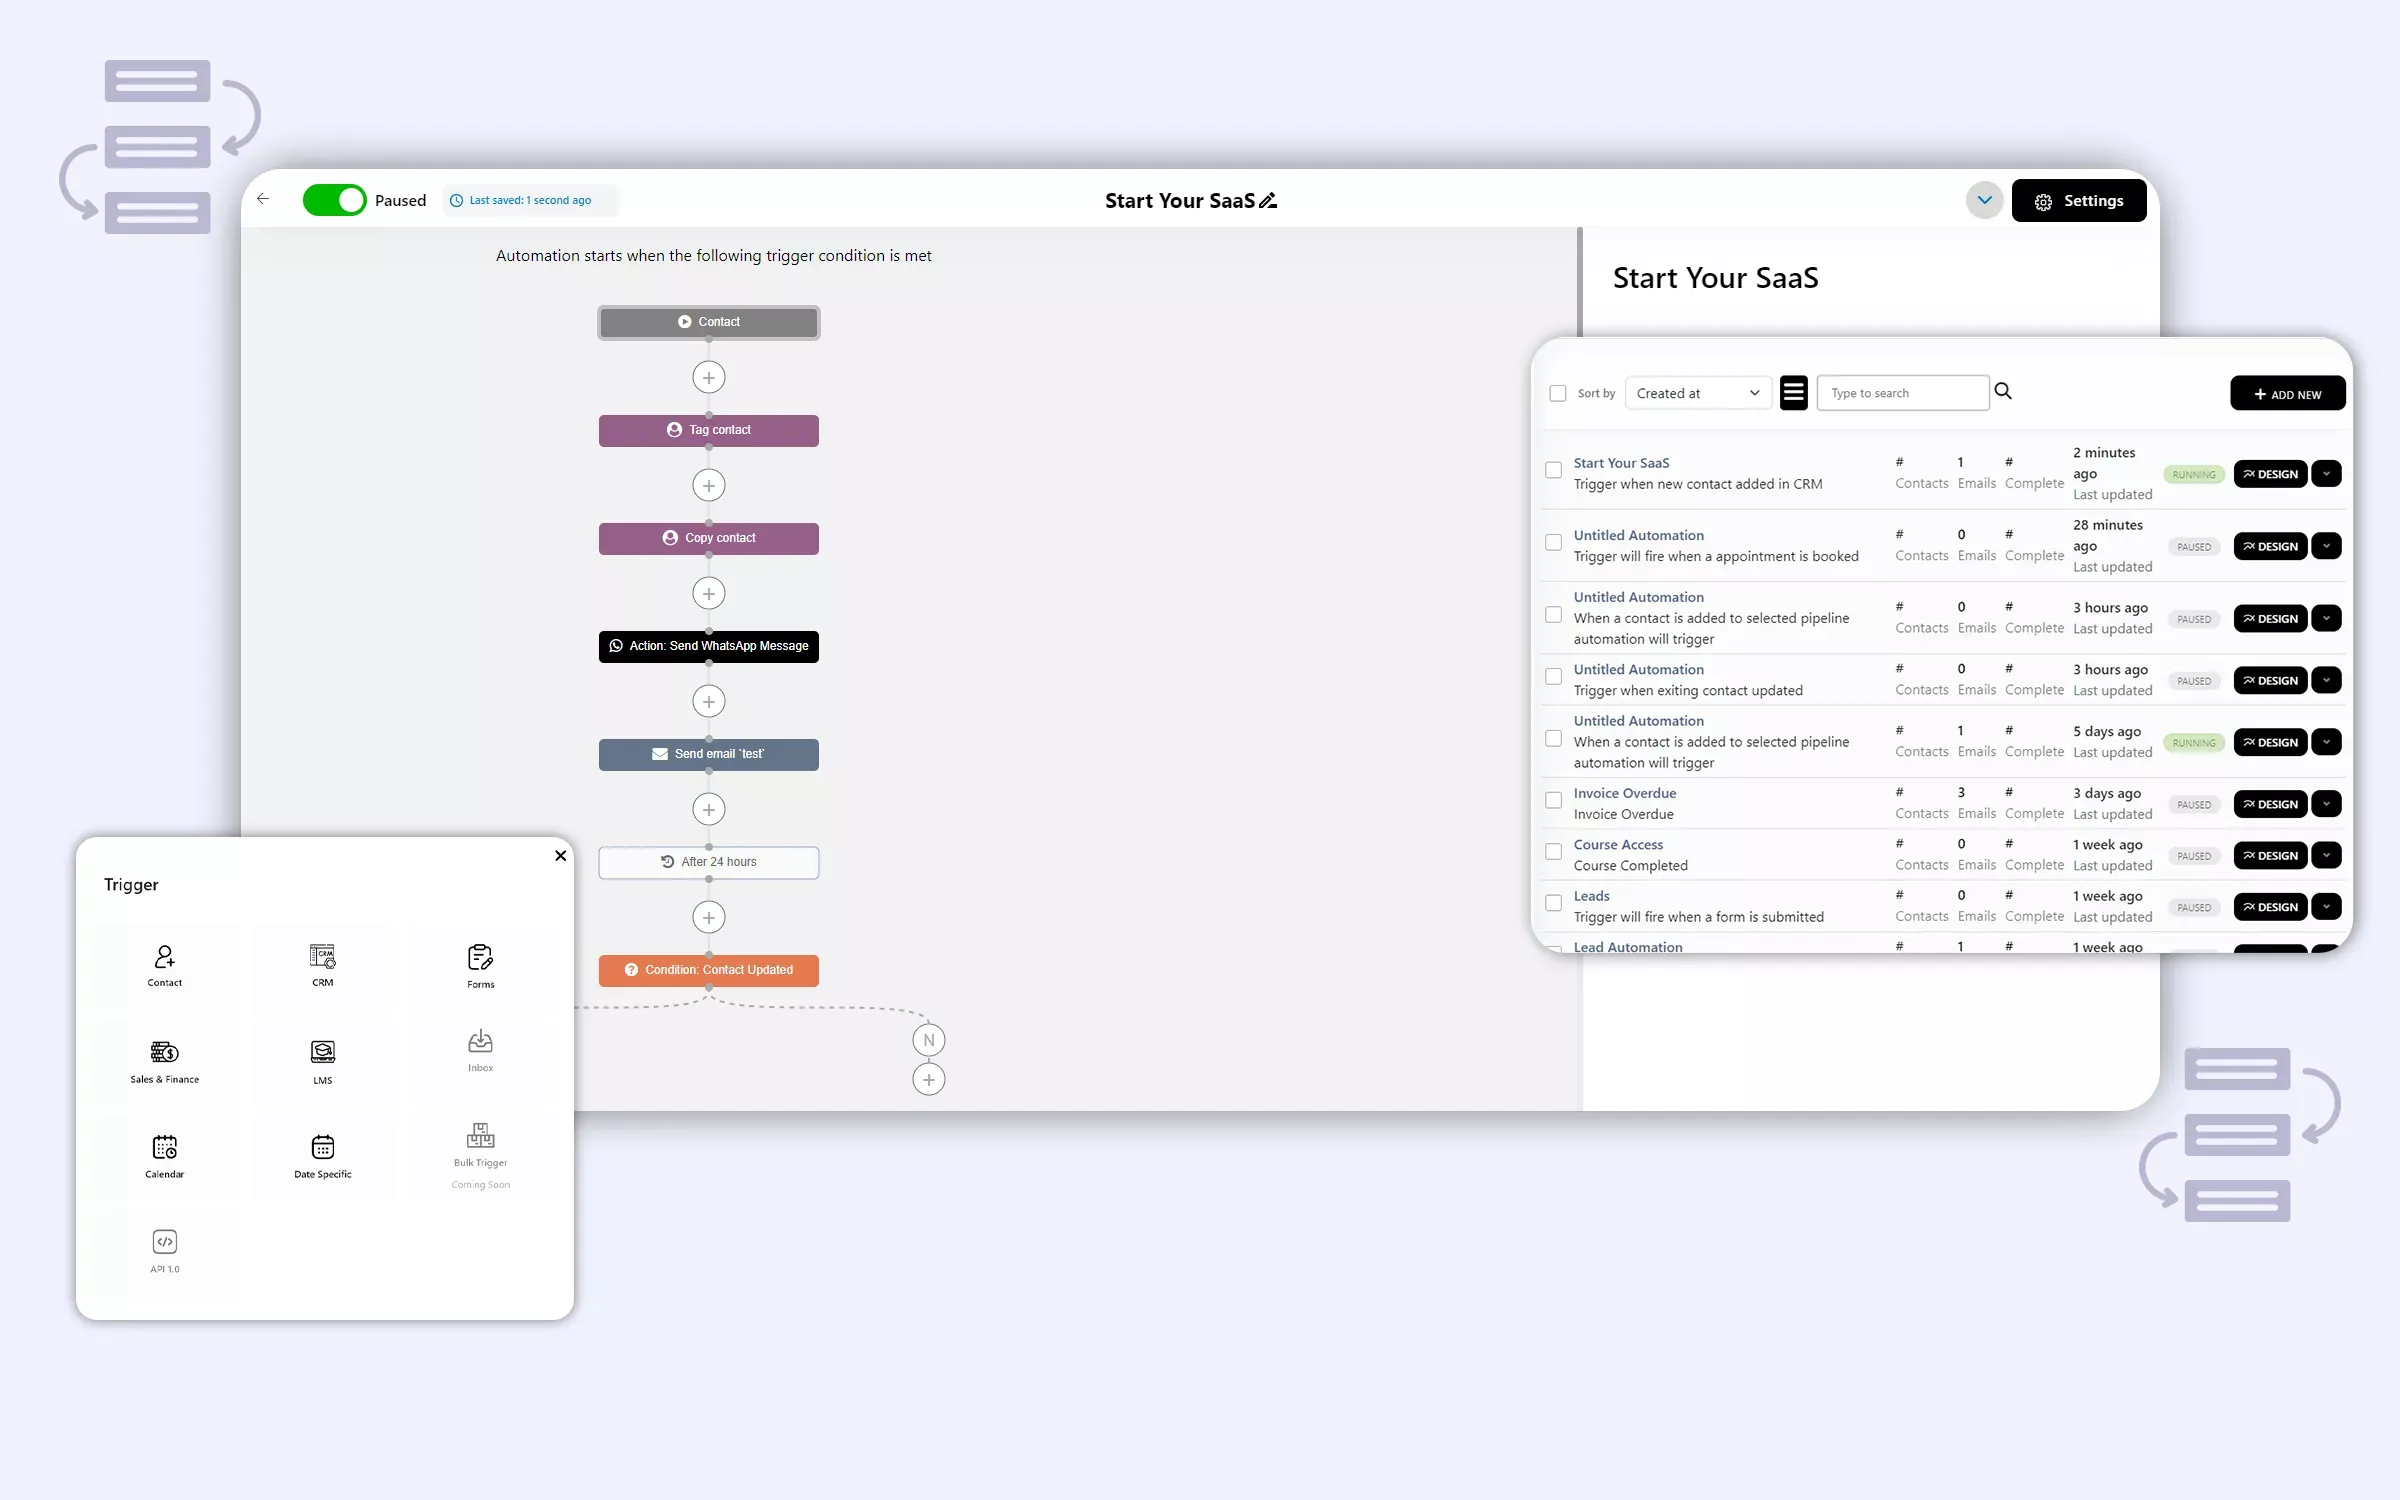Viewport: 2400px width, 1500px height.
Task: Open the Created at sort dropdown
Action: point(1698,393)
